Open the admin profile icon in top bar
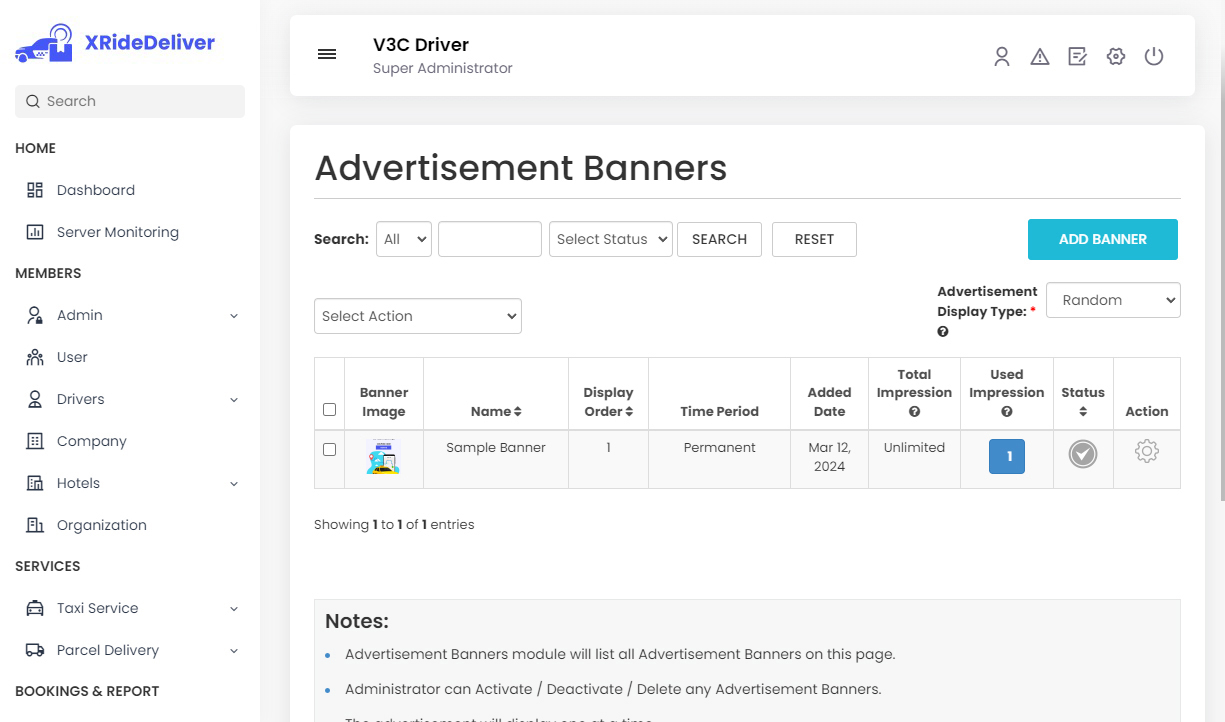 pyautogui.click(x=1002, y=56)
